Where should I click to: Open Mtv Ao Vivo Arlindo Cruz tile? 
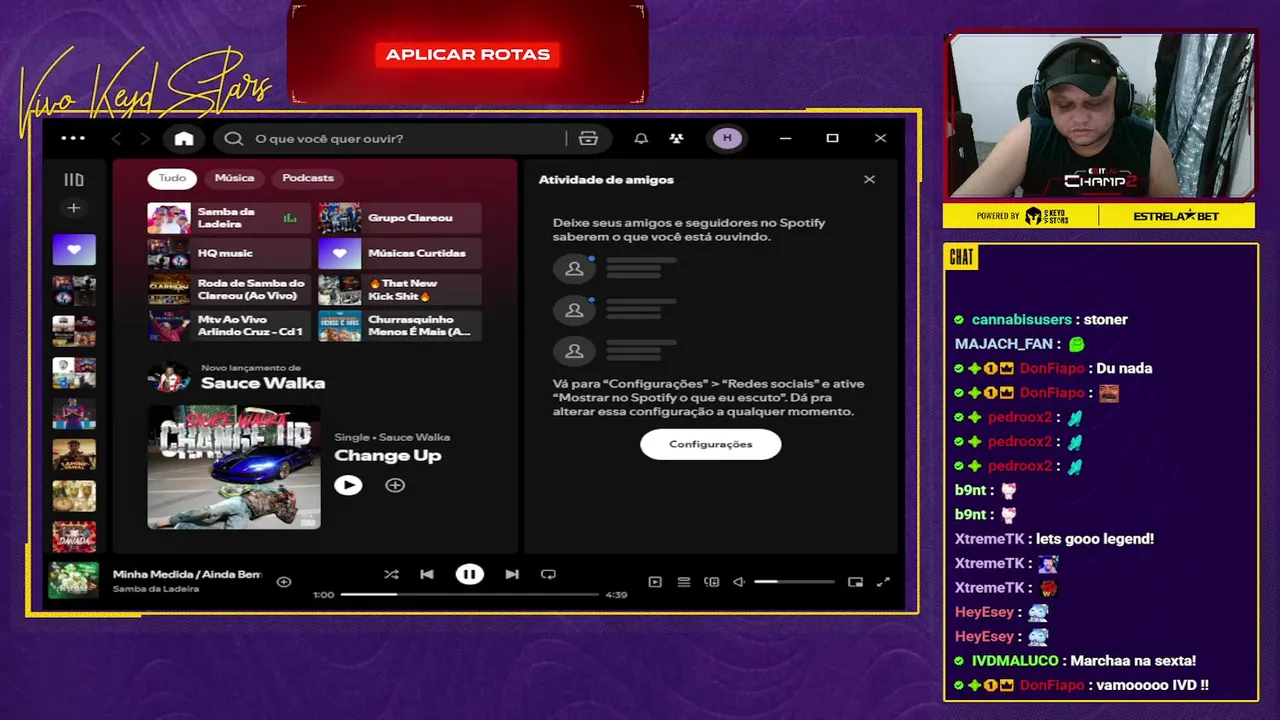click(229, 326)
